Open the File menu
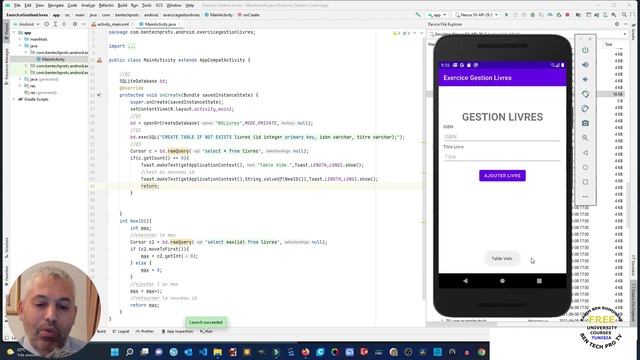640x360 pixels. pos(17,5)
